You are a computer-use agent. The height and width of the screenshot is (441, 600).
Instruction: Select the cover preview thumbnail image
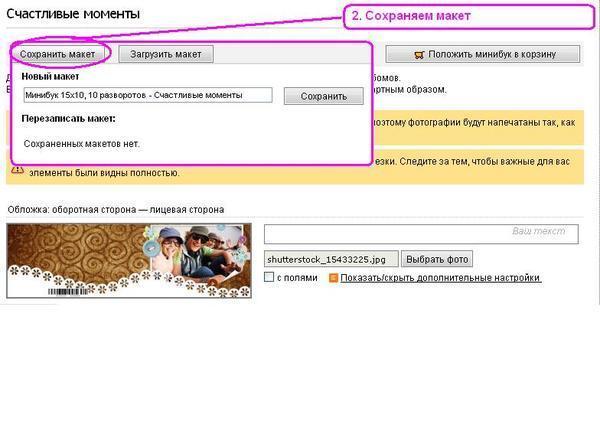(x=129, y=260)
